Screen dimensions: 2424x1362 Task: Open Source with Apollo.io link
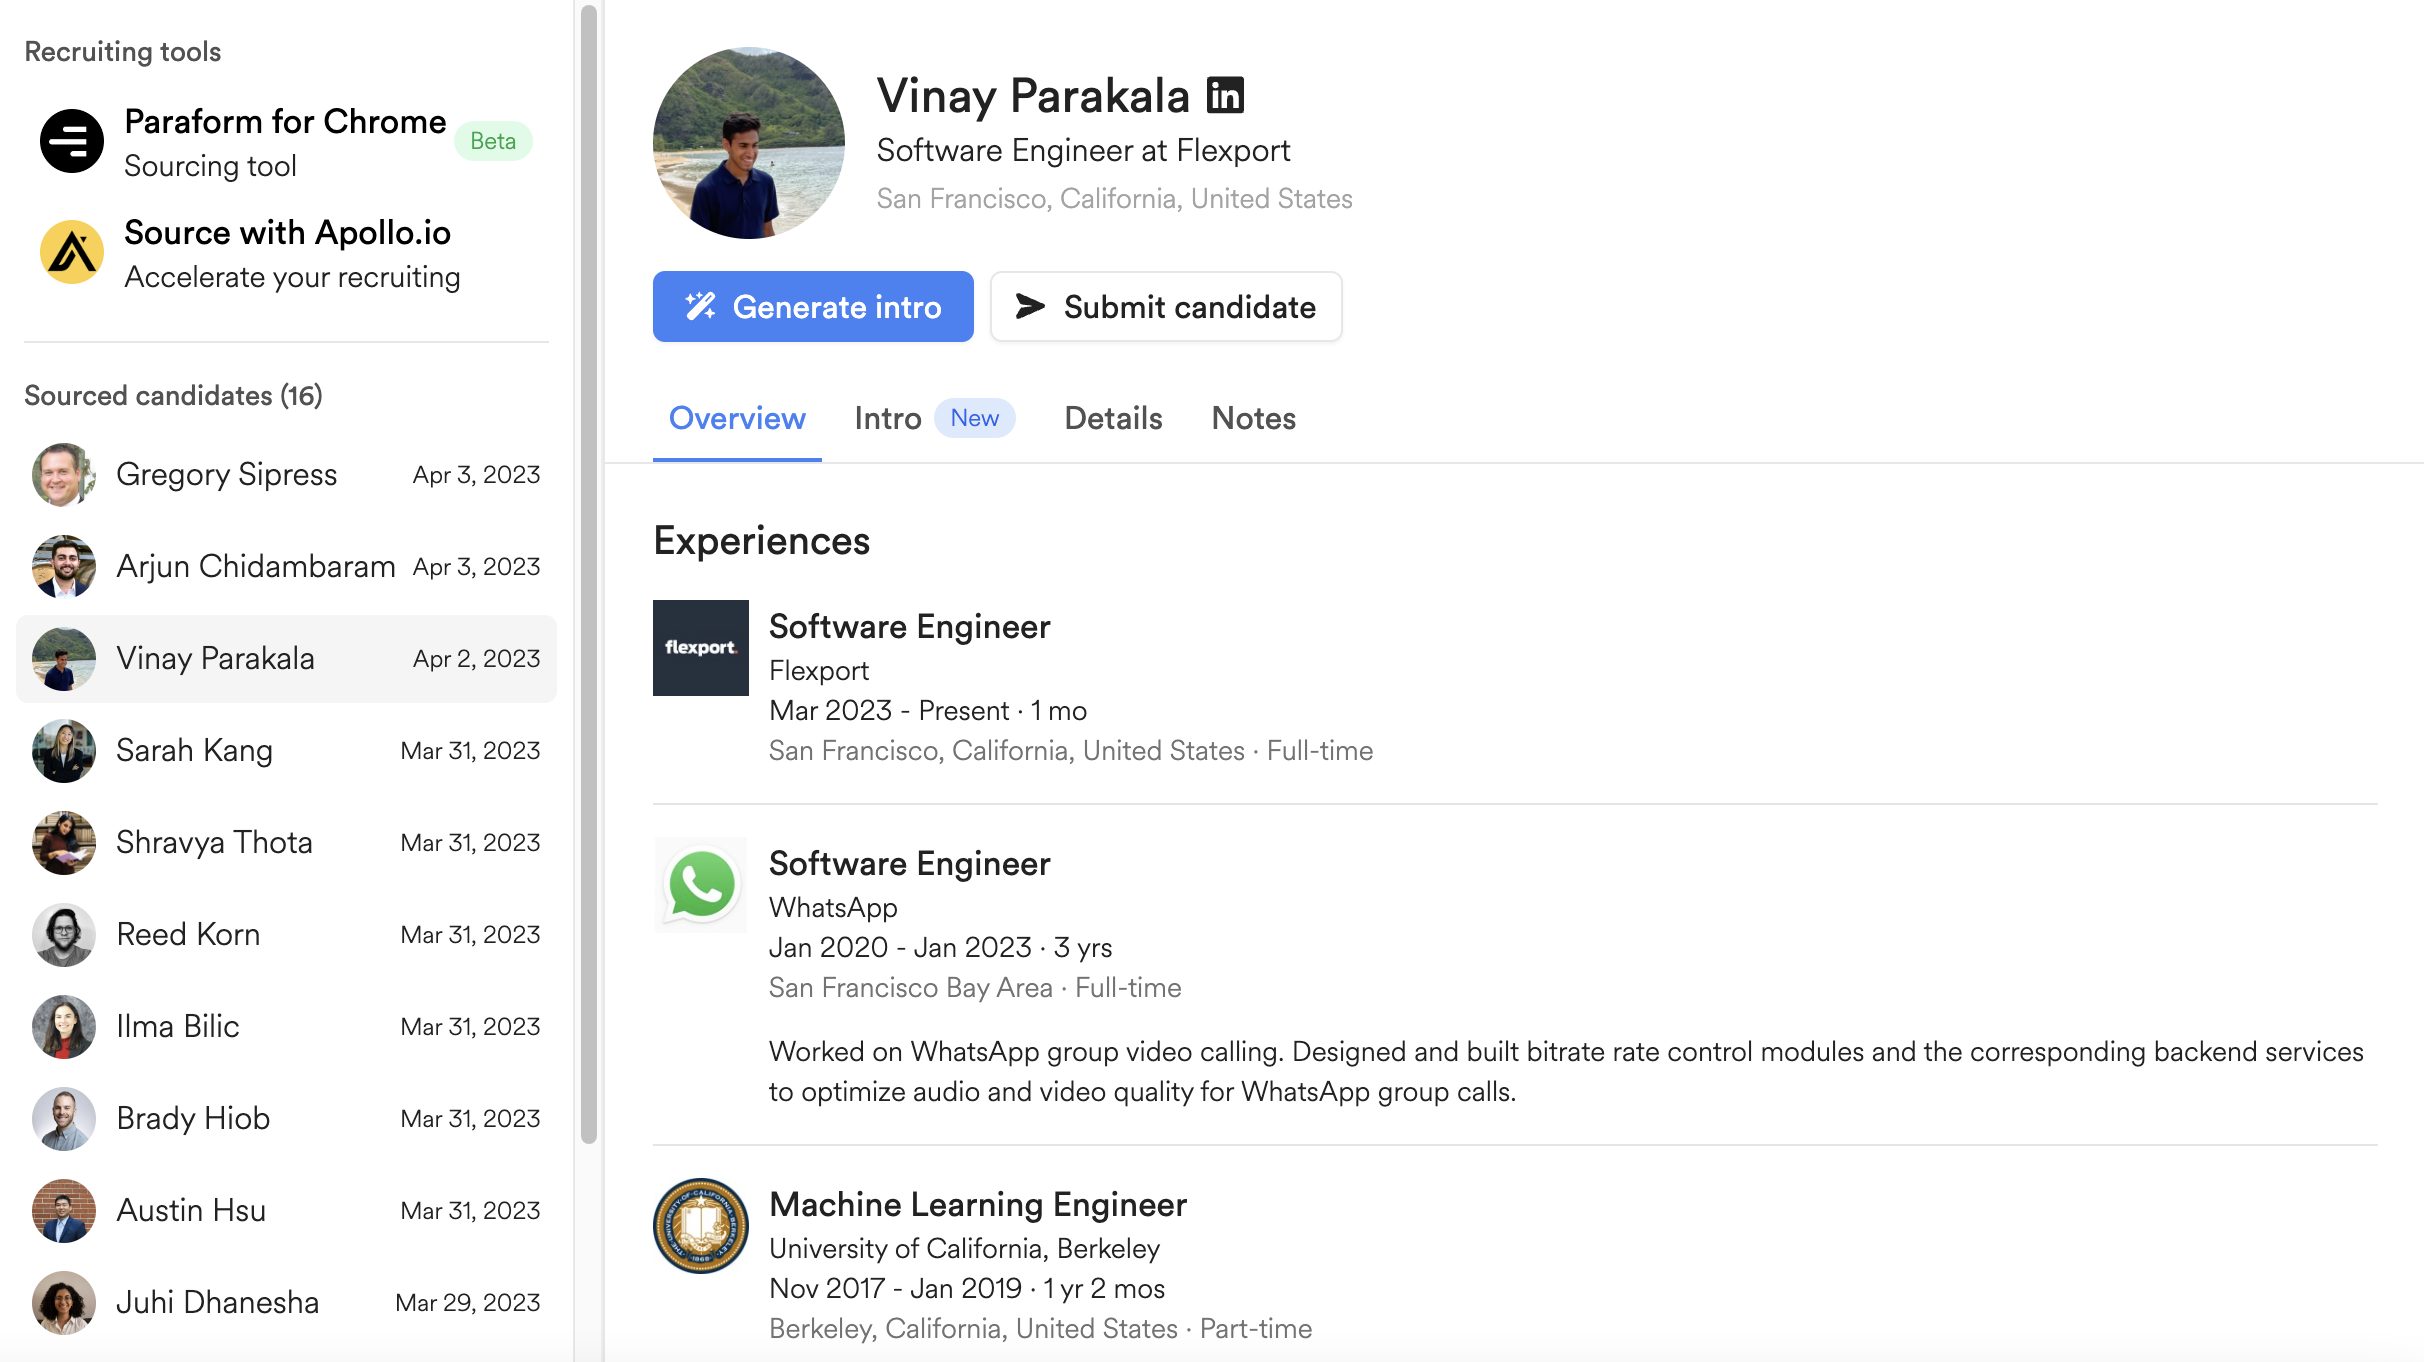coord(286,252)
